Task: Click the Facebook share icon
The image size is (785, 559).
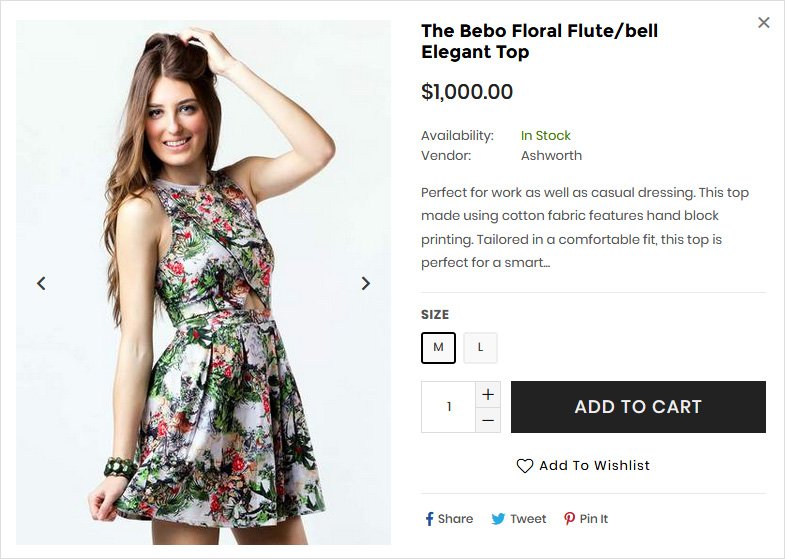Action: (x=429, y=519)
